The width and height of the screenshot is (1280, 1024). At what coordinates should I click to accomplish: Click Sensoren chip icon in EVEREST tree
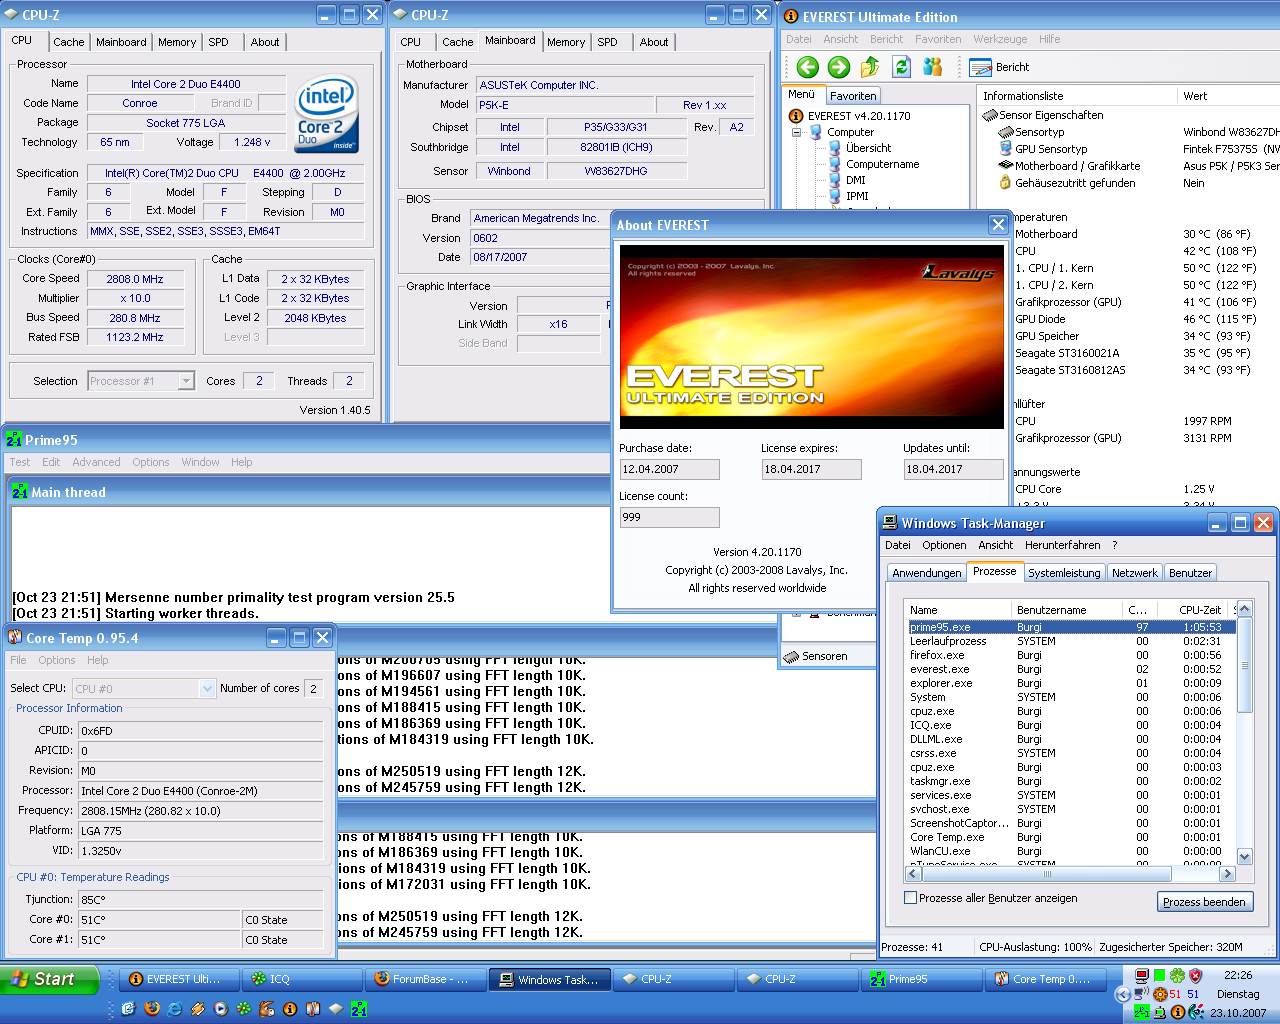791,656
